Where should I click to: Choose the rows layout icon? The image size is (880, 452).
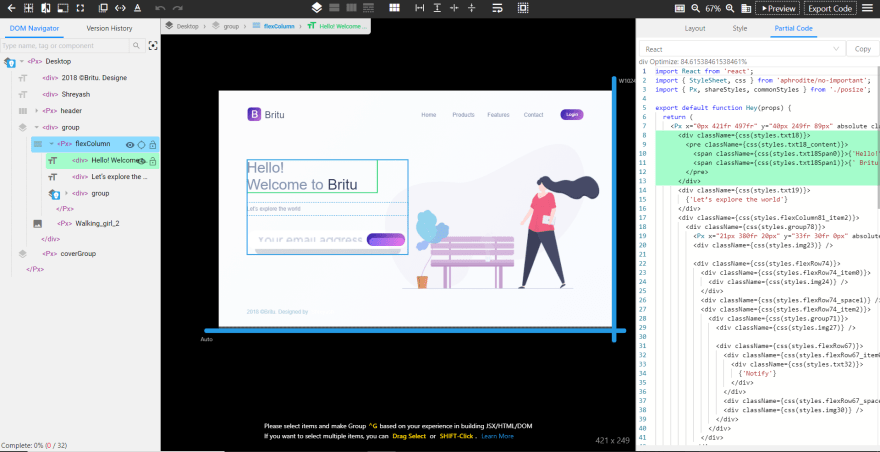334,8
